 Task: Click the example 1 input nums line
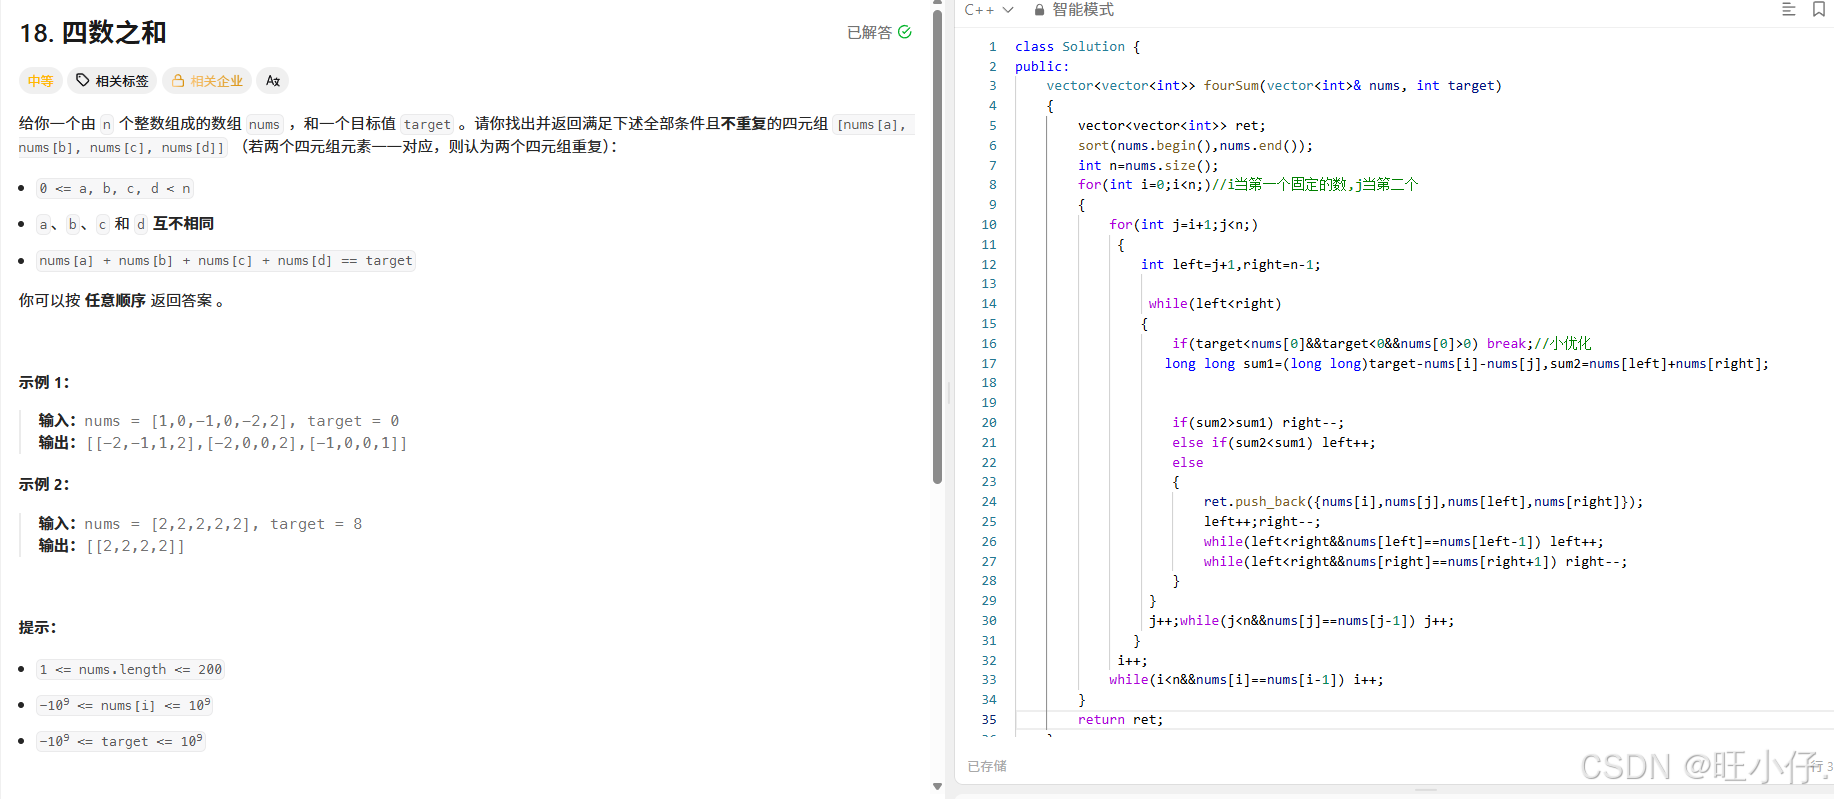click(219, 421)
